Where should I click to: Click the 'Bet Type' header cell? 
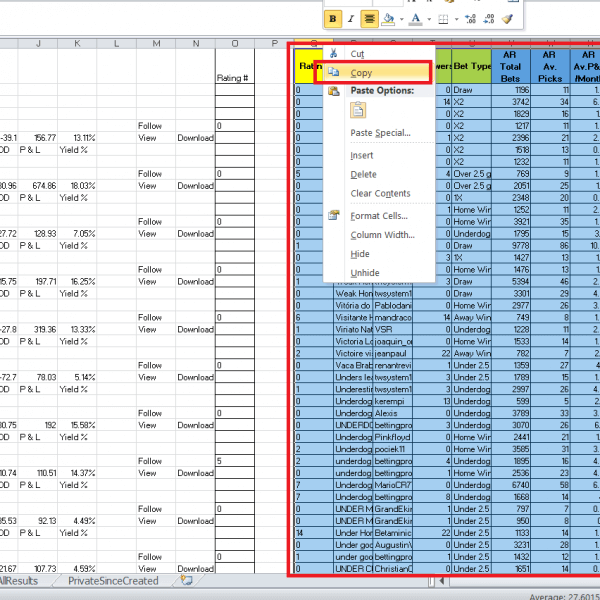[471, 66]
